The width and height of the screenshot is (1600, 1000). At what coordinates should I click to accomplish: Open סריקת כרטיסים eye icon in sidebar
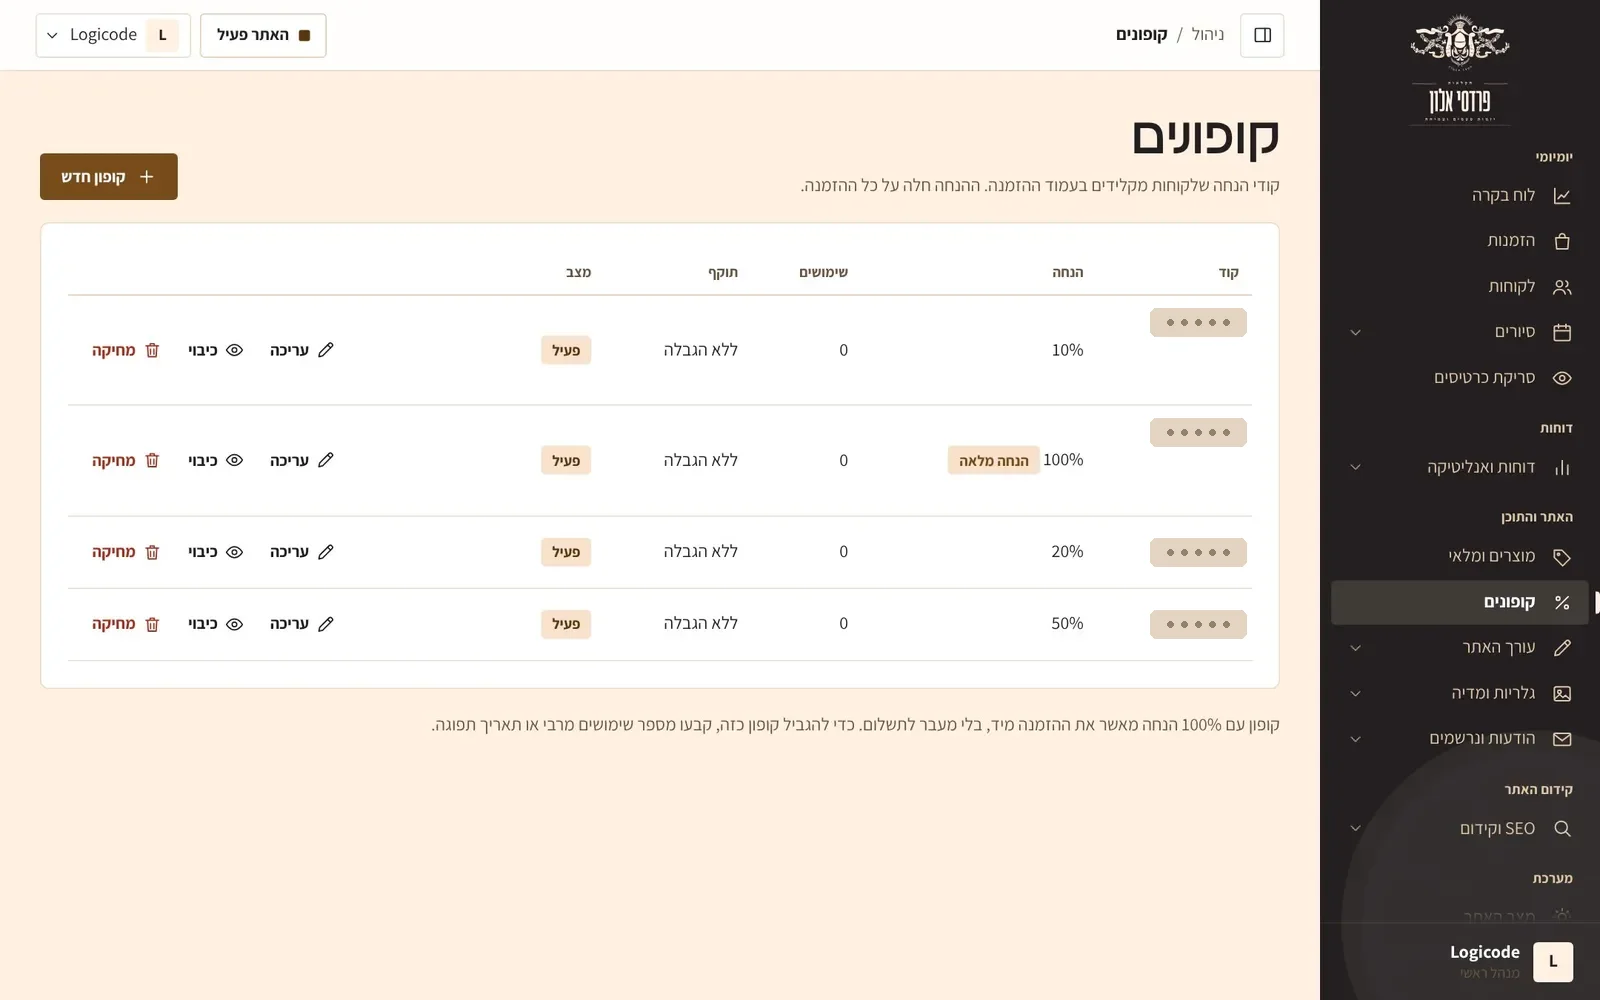coord(1562,378)
